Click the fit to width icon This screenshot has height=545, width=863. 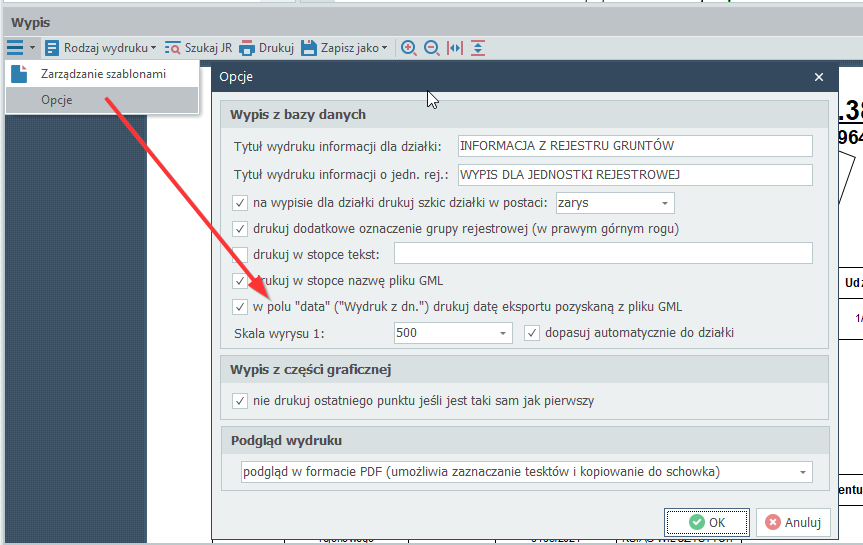[455, 47]
